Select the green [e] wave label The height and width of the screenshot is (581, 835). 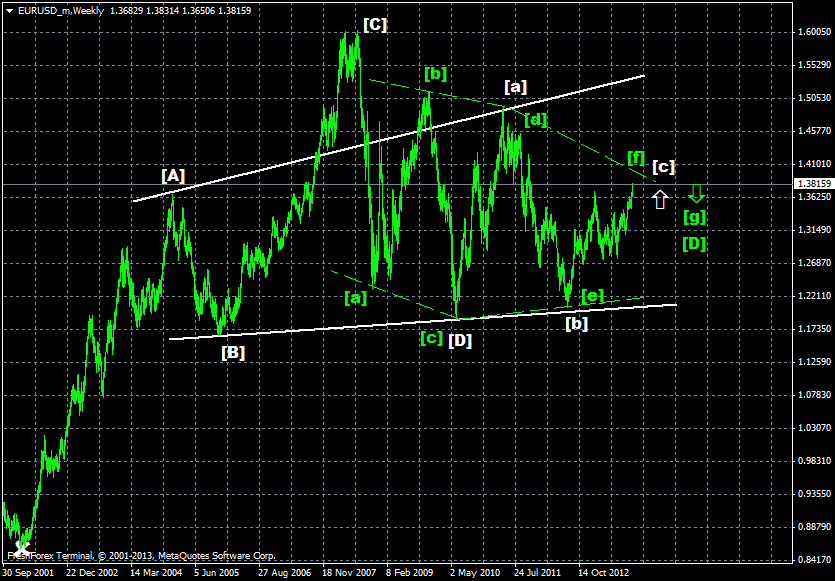click(x=592, y=295)
